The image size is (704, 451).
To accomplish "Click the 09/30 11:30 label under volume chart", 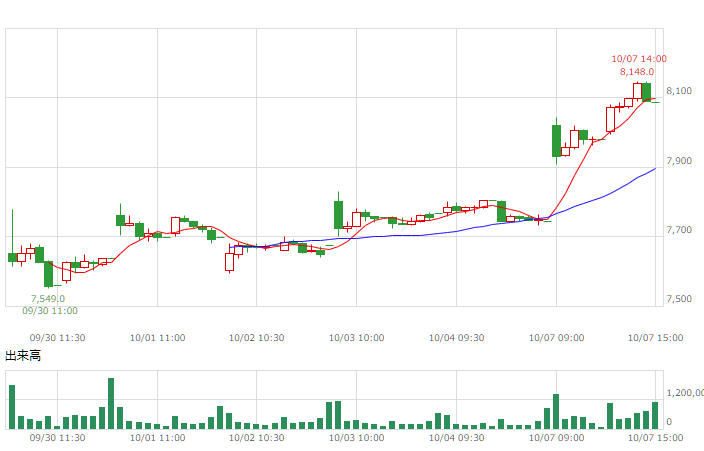I will click(57, 438).
